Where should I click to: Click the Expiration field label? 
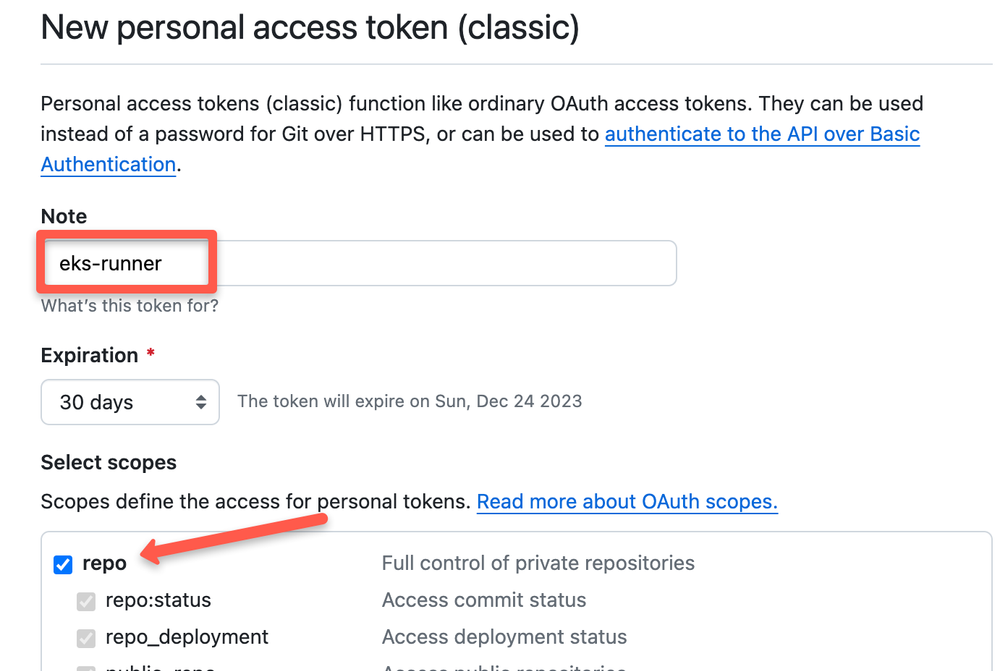click(x=88, y=355)
